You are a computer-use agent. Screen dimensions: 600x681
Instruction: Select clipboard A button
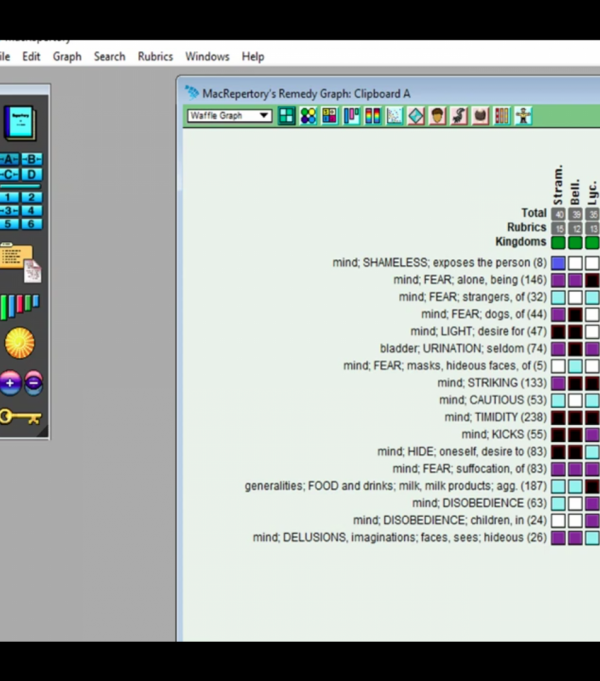click(9, 159)
